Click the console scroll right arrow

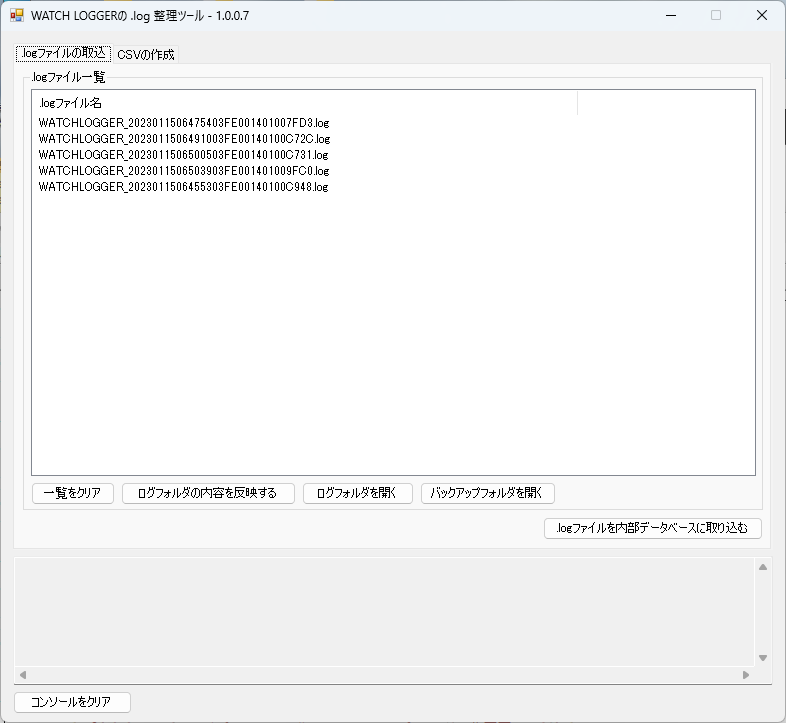pos(745,675)
